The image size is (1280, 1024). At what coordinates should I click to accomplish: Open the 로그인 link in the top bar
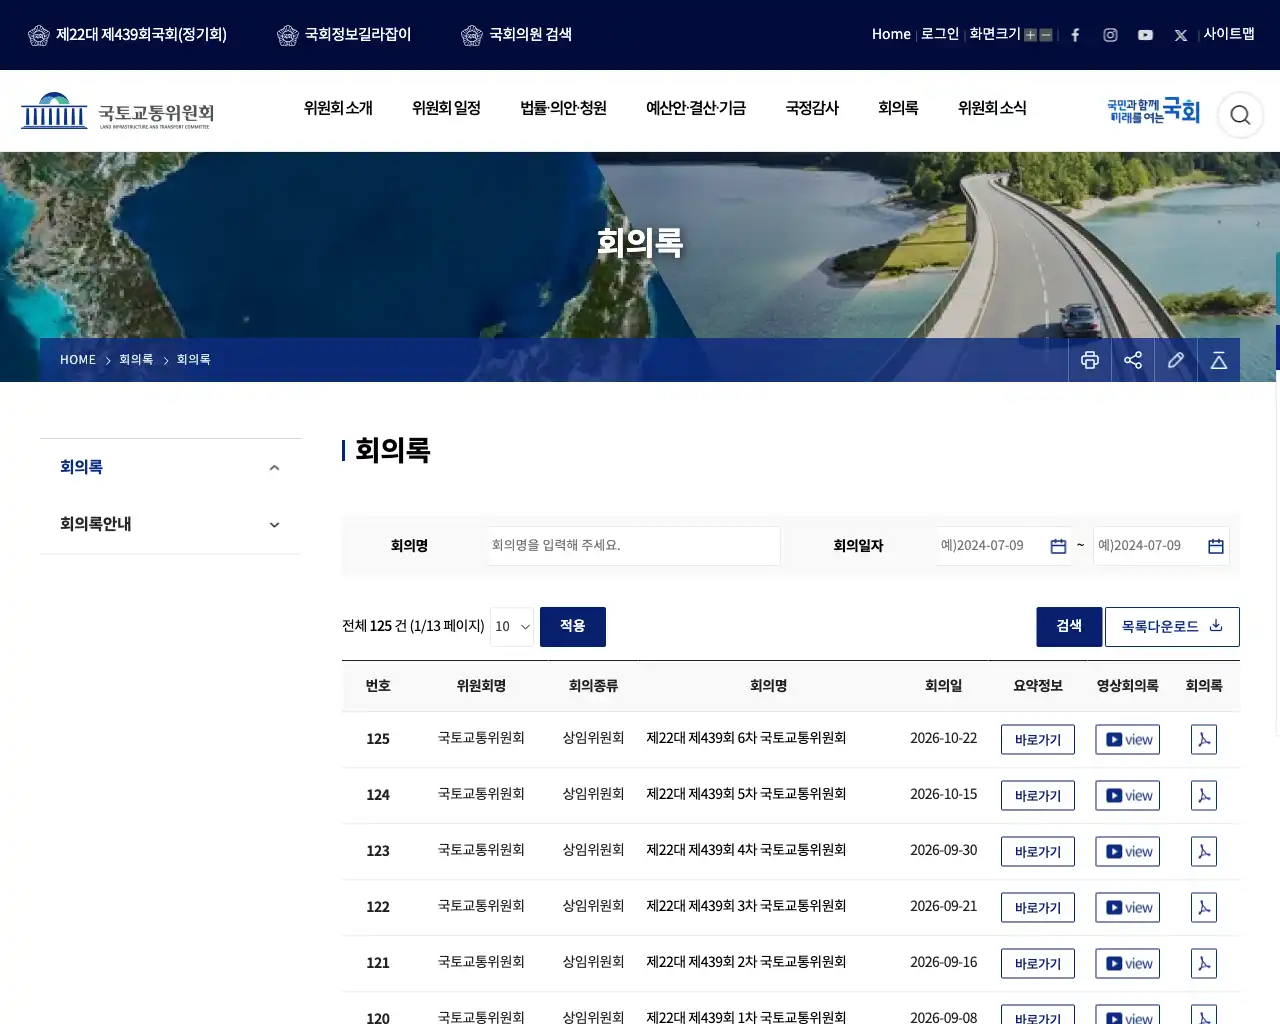(x=940, y=34)
